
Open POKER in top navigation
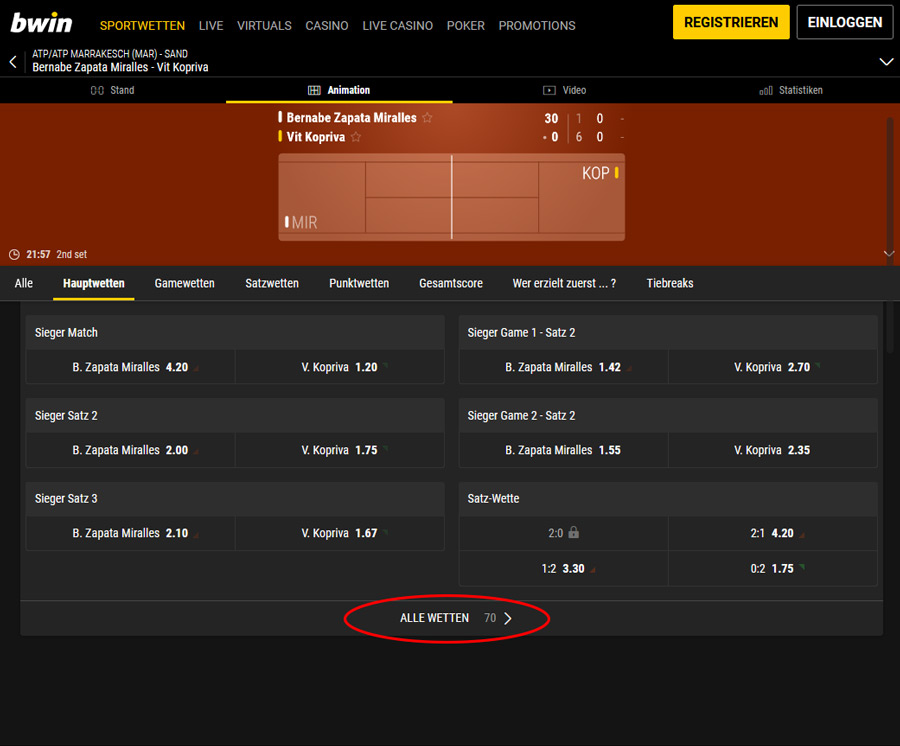(x=465, y=26)
